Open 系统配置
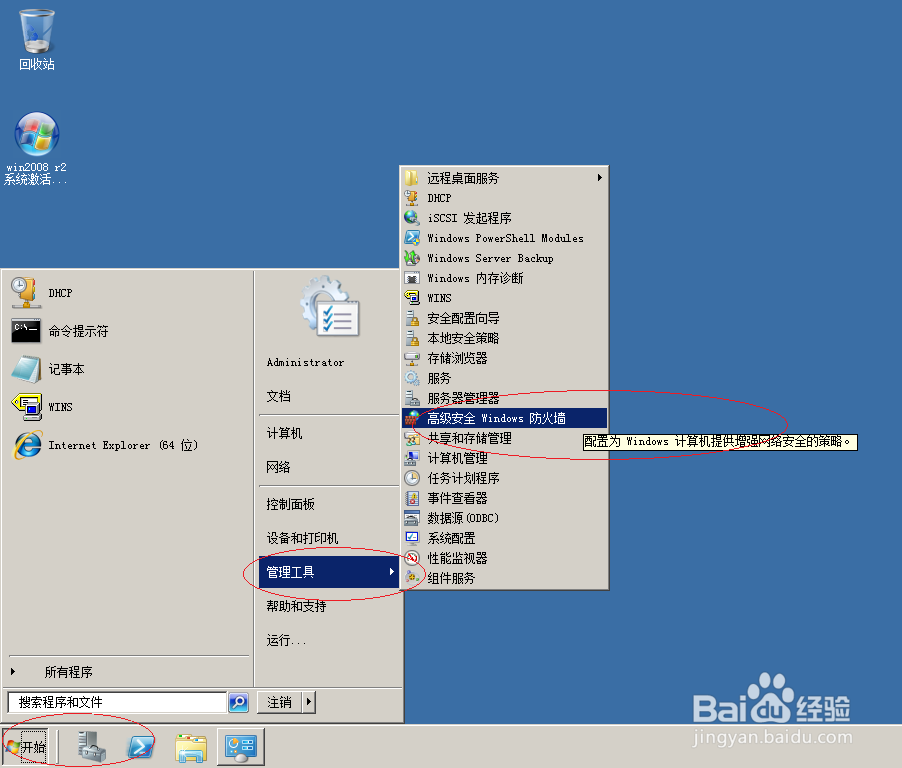902x768 pixels. [504, 538]
